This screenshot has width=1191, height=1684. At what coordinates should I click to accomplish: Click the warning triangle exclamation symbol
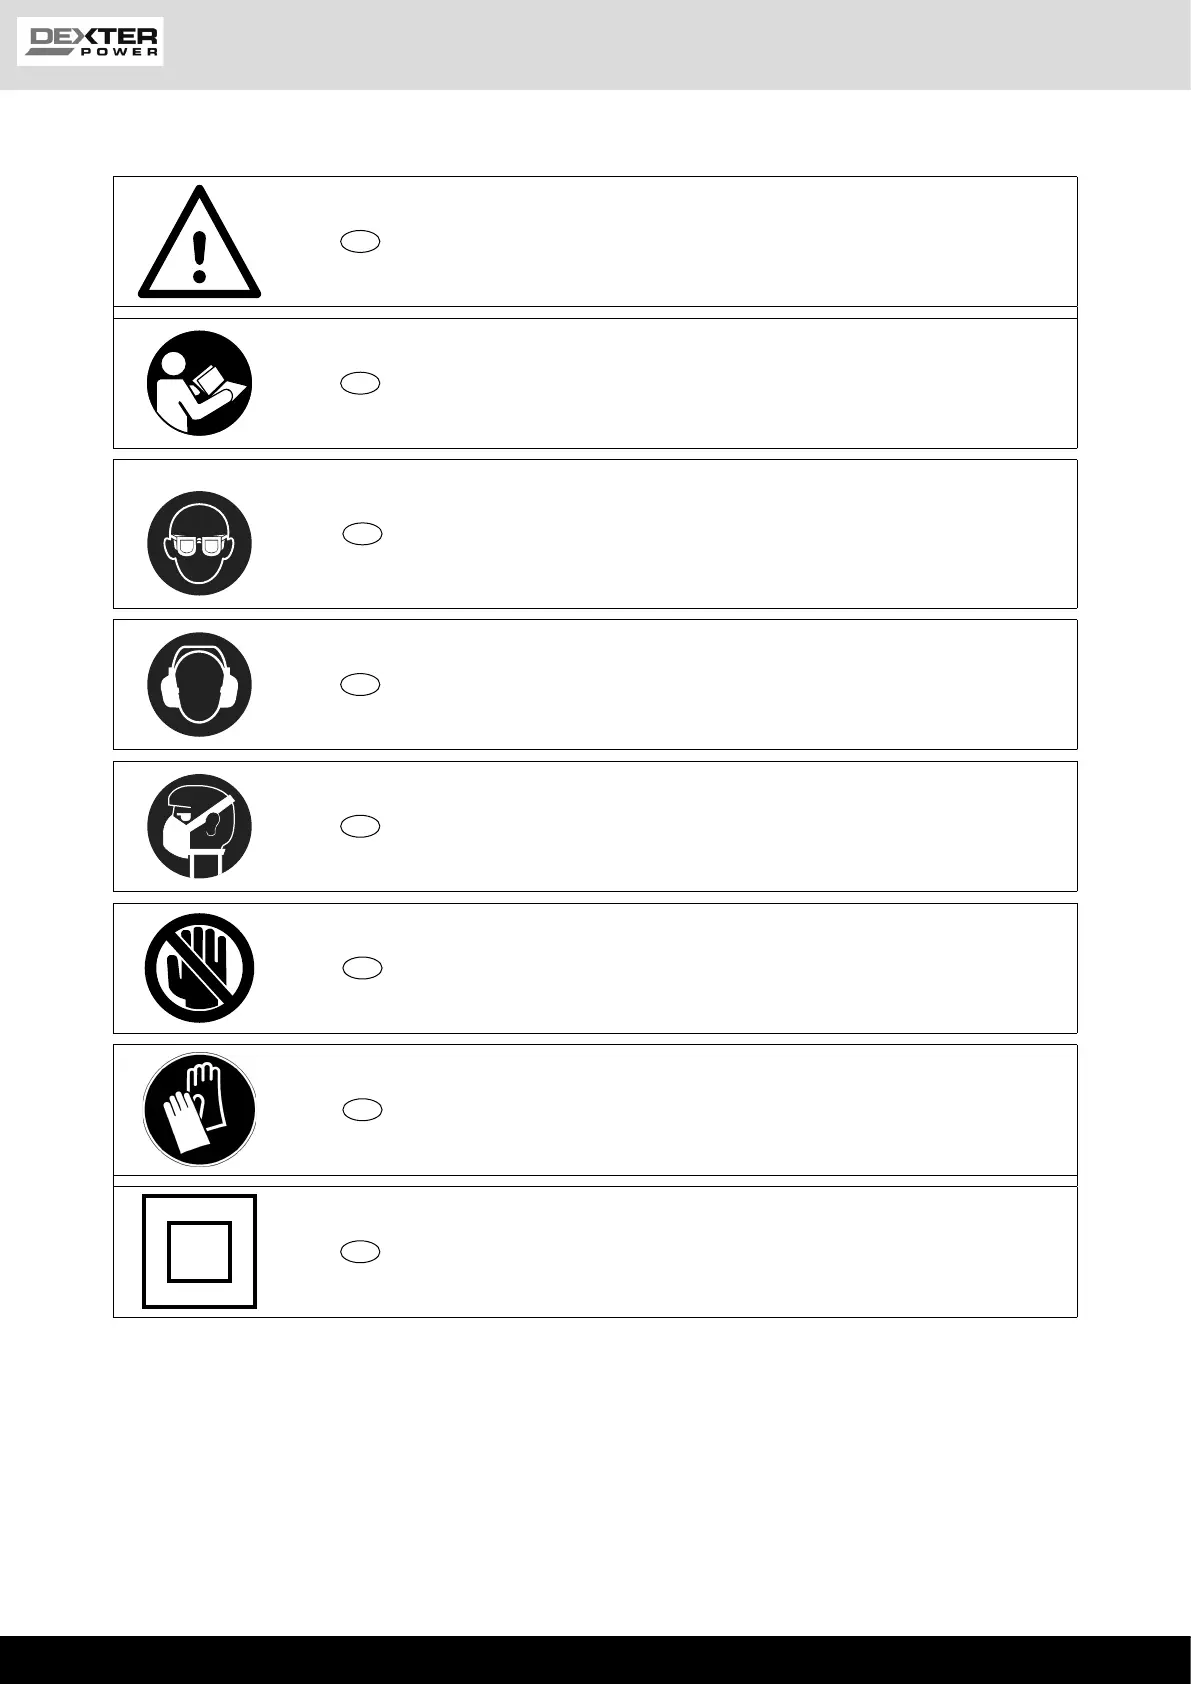click(199, 243)
